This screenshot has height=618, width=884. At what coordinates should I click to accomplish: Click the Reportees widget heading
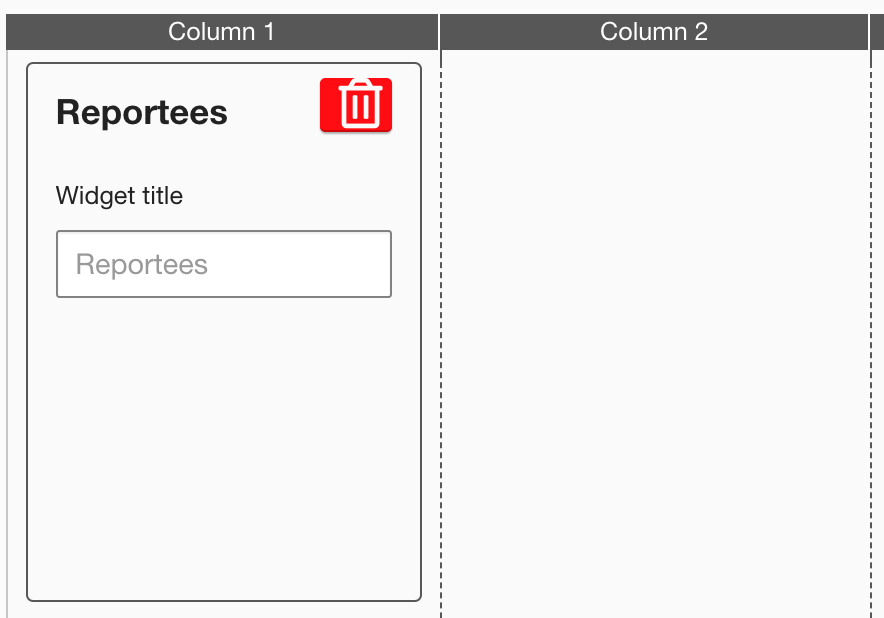pos(142,112)
